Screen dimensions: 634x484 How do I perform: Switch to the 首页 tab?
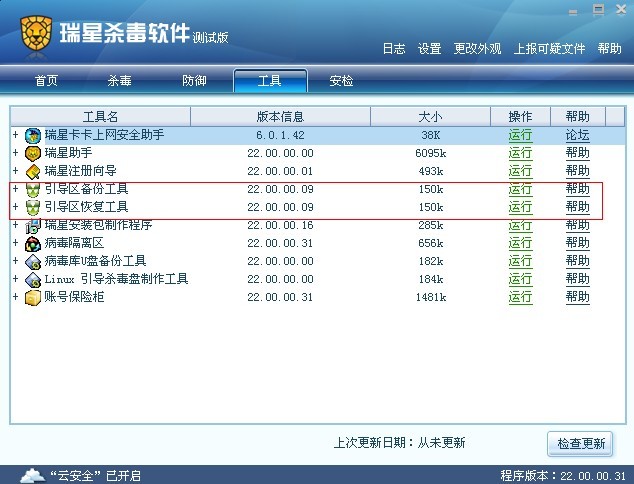point(46,80)
